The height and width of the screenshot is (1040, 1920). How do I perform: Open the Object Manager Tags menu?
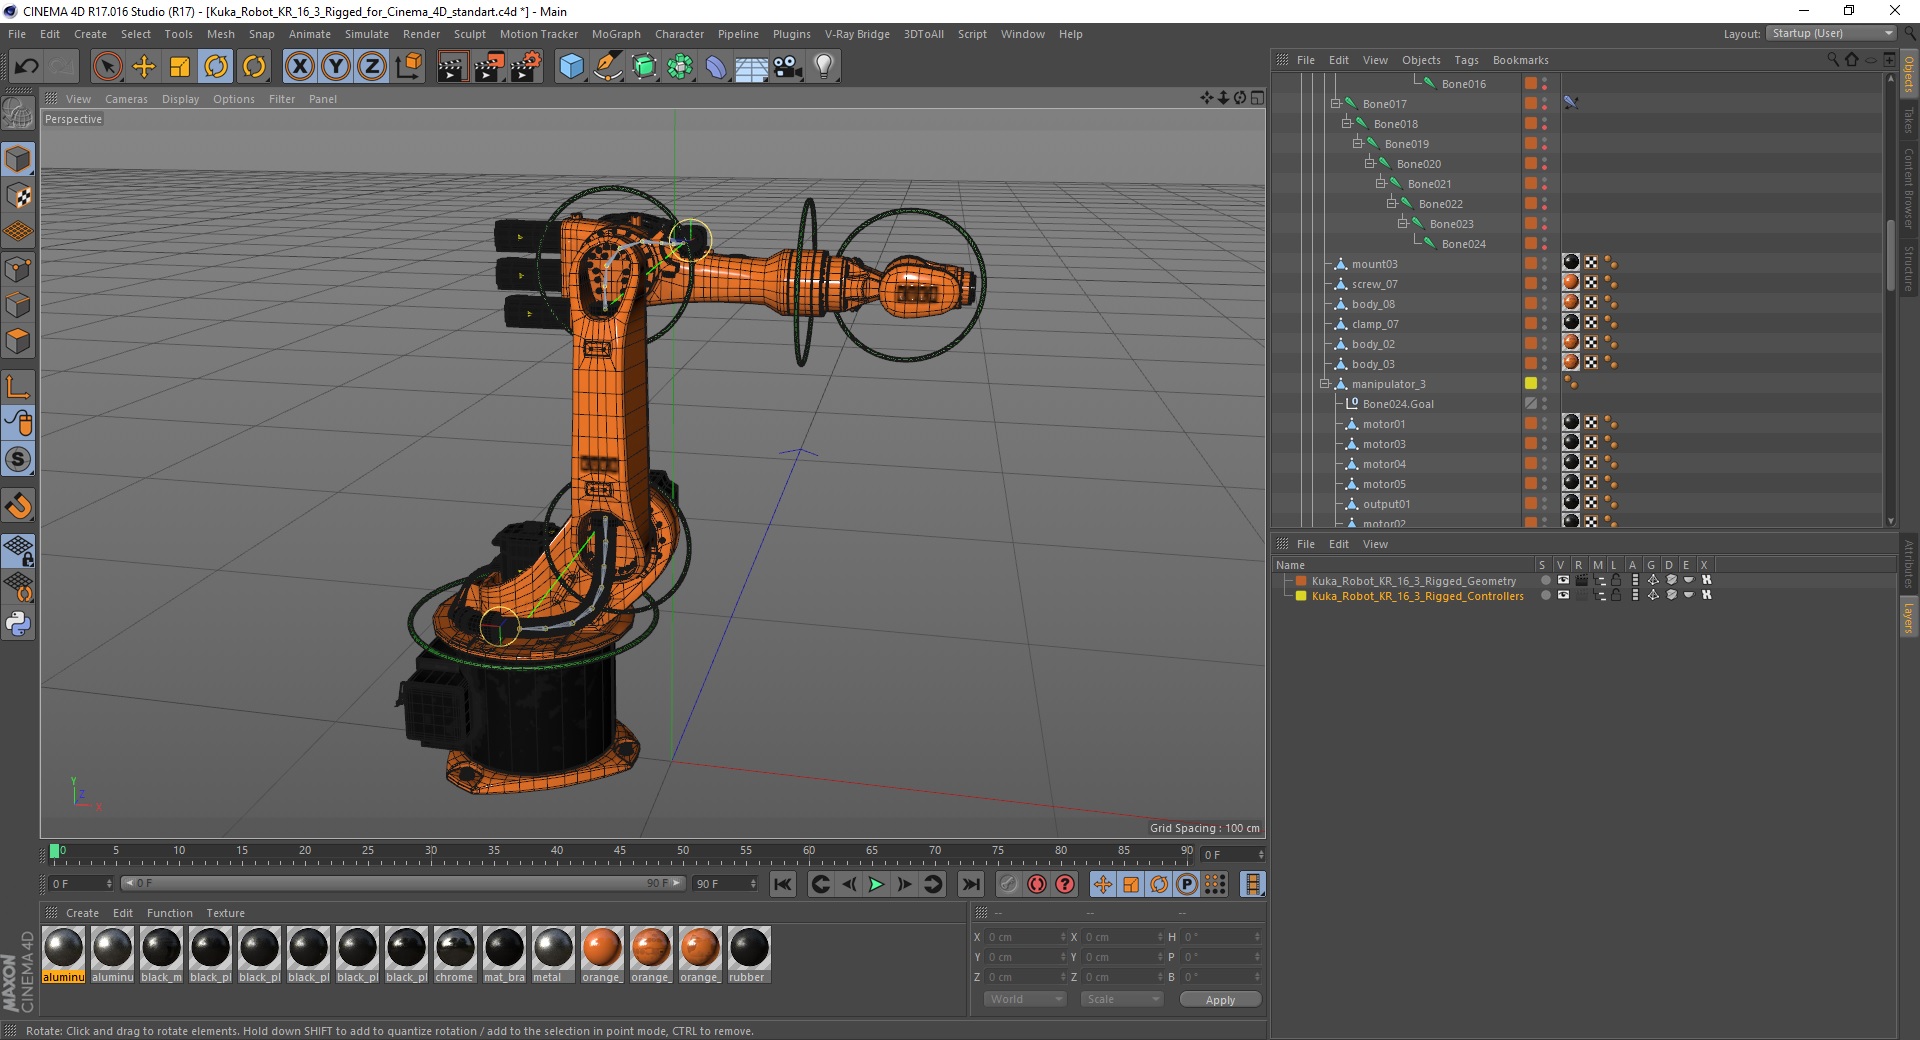coord(1466,60)
